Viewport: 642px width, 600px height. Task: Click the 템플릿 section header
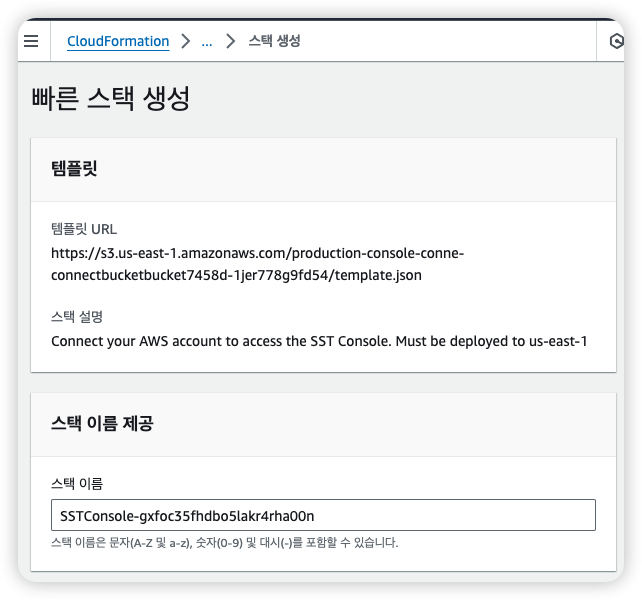tap(74, 168)
